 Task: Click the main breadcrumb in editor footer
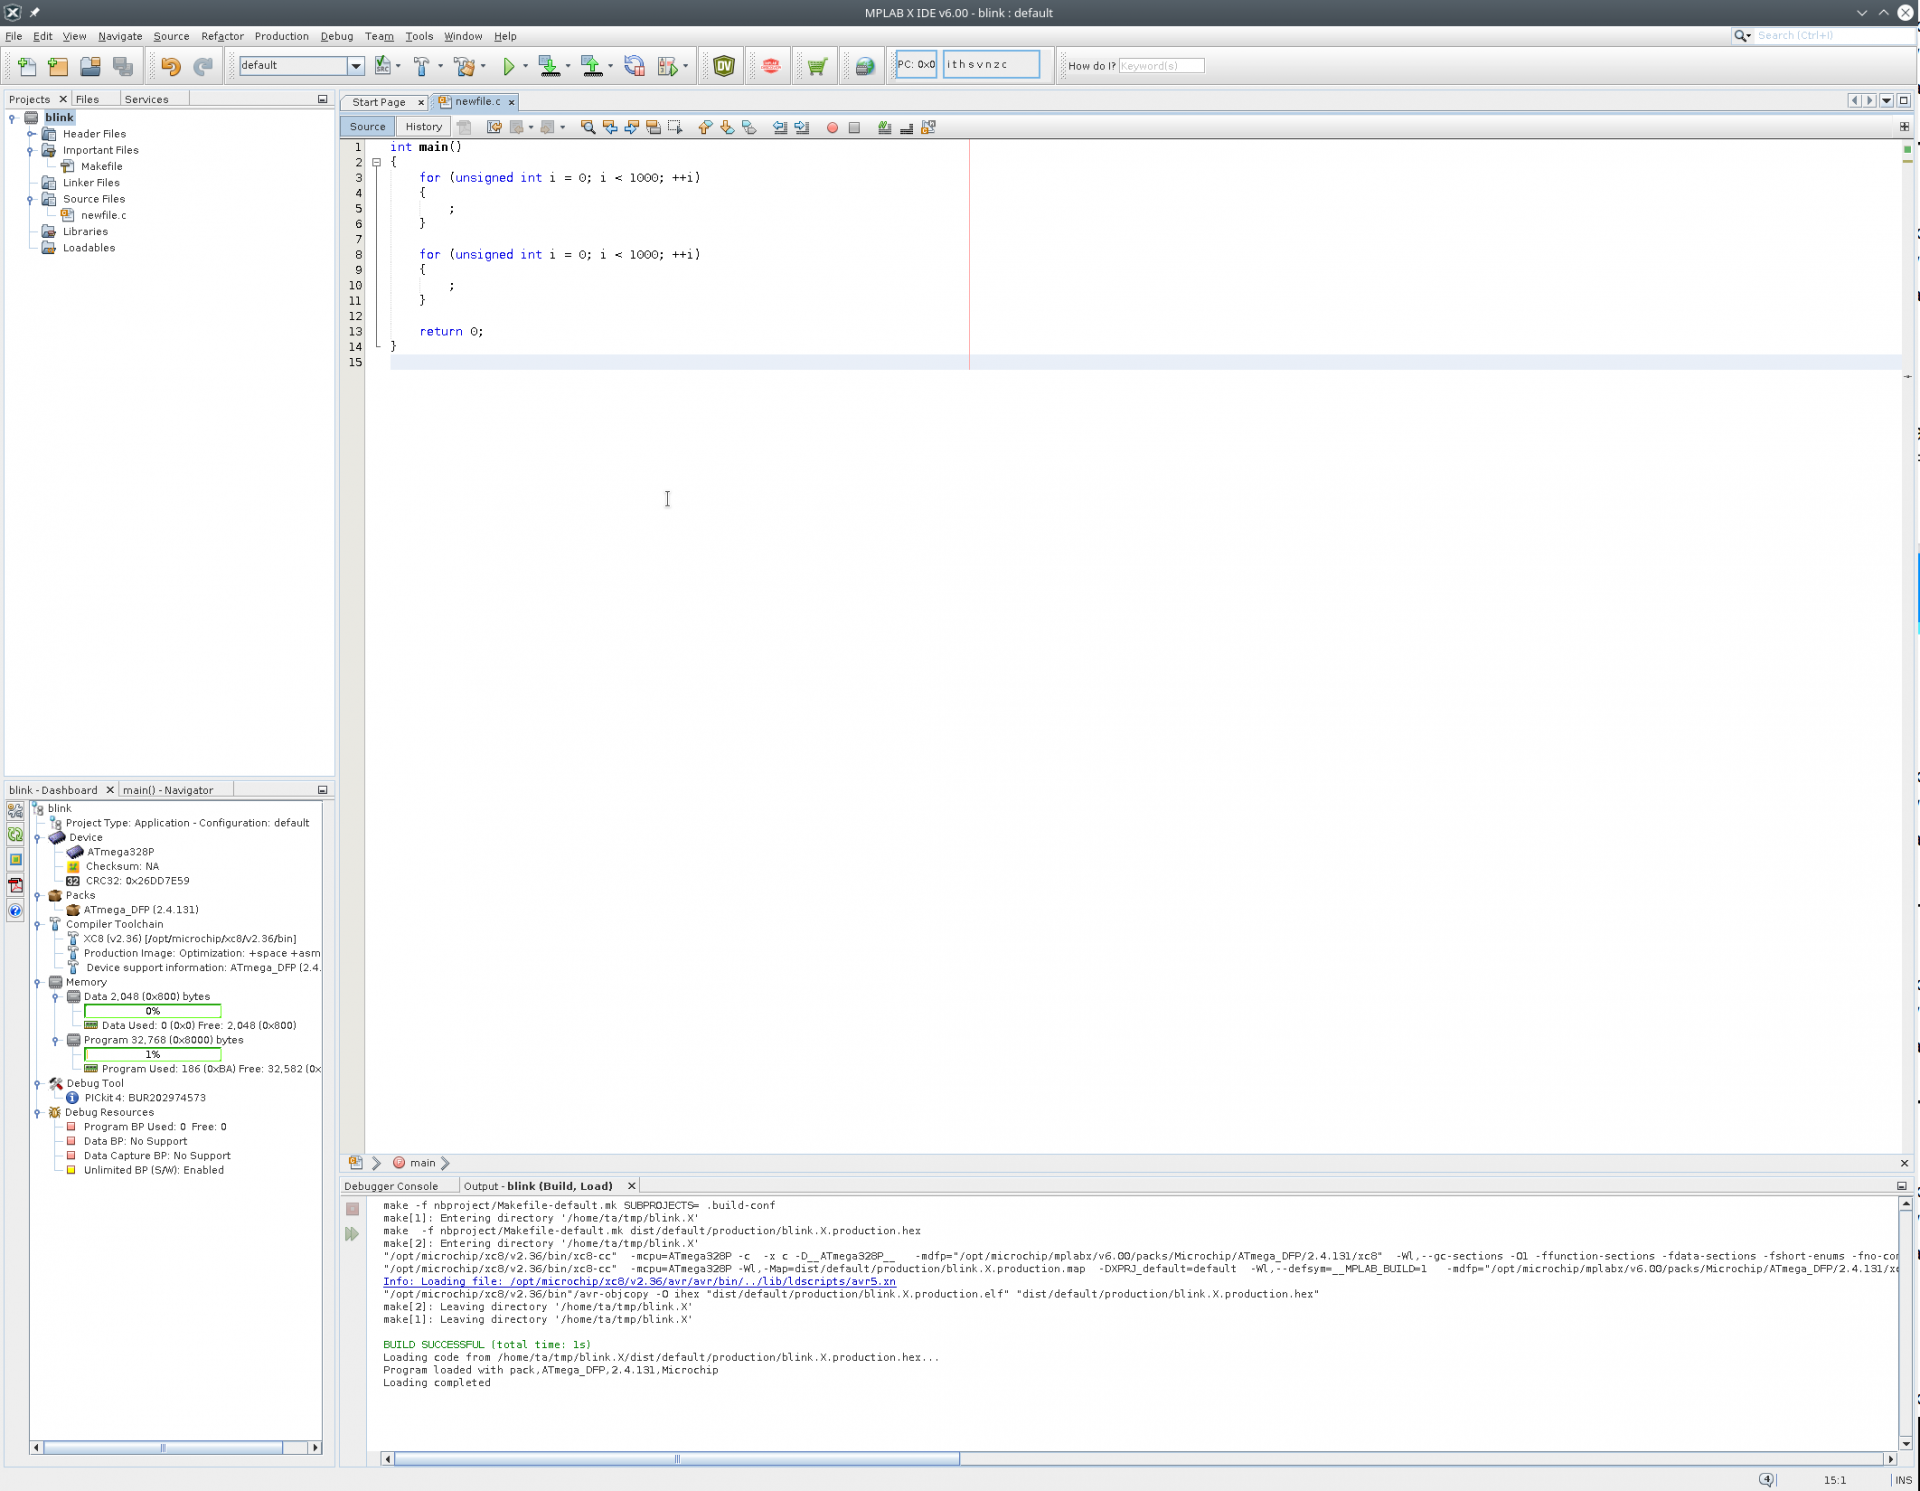[x=422, y=1163]
